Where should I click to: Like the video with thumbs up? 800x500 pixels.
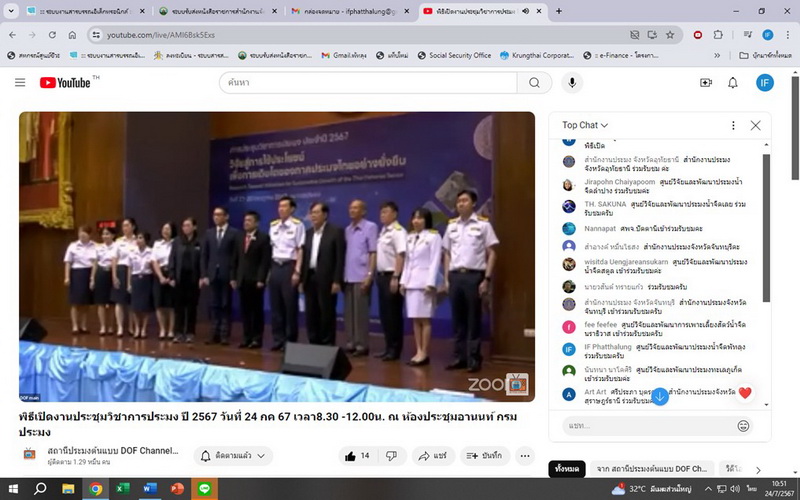pyautogui.click(x=358, y=456)
